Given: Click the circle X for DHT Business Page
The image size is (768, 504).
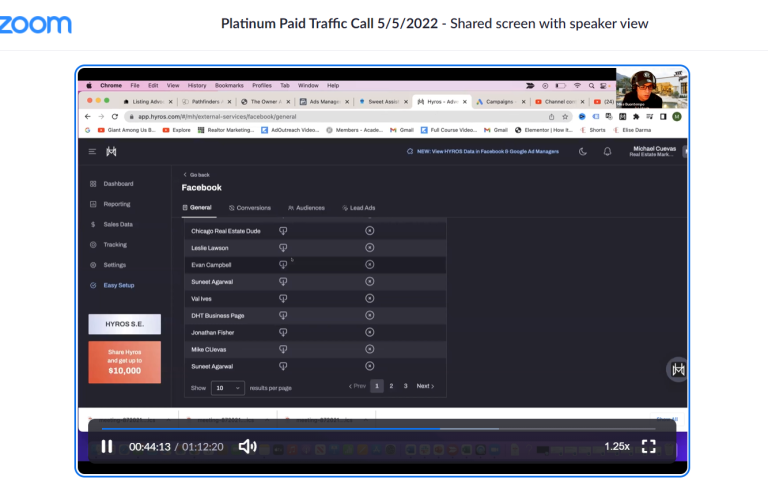Looking at the screenshot, I should click(x=369, y=316).
